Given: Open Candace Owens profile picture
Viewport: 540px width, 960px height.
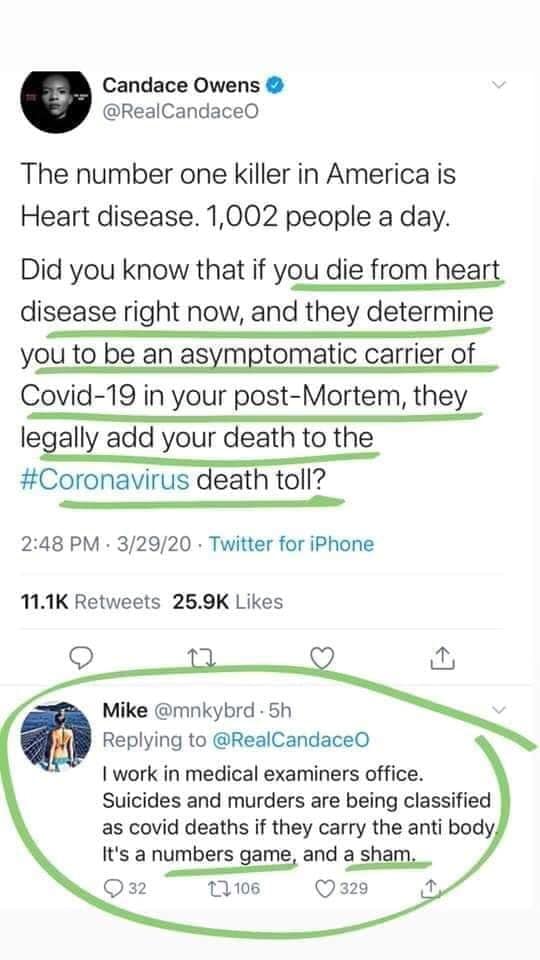Looking at the screenshot, I should click(56, 102).
